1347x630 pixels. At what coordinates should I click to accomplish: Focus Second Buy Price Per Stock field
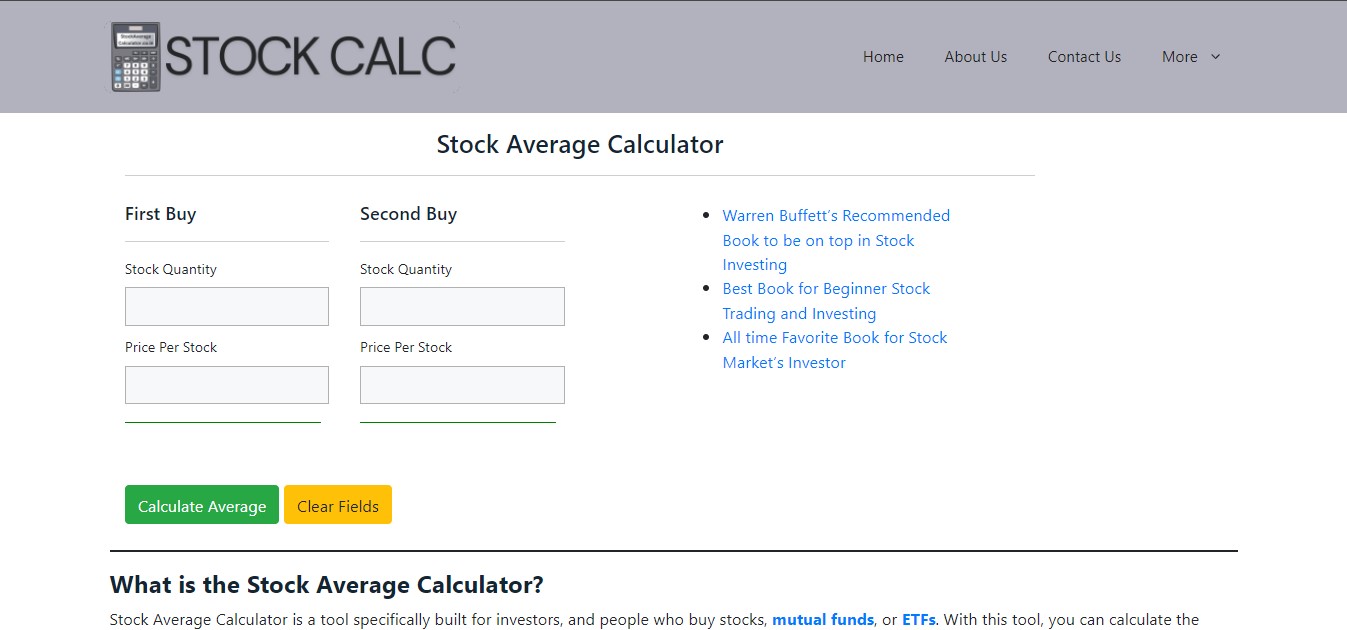coord(462,384)
